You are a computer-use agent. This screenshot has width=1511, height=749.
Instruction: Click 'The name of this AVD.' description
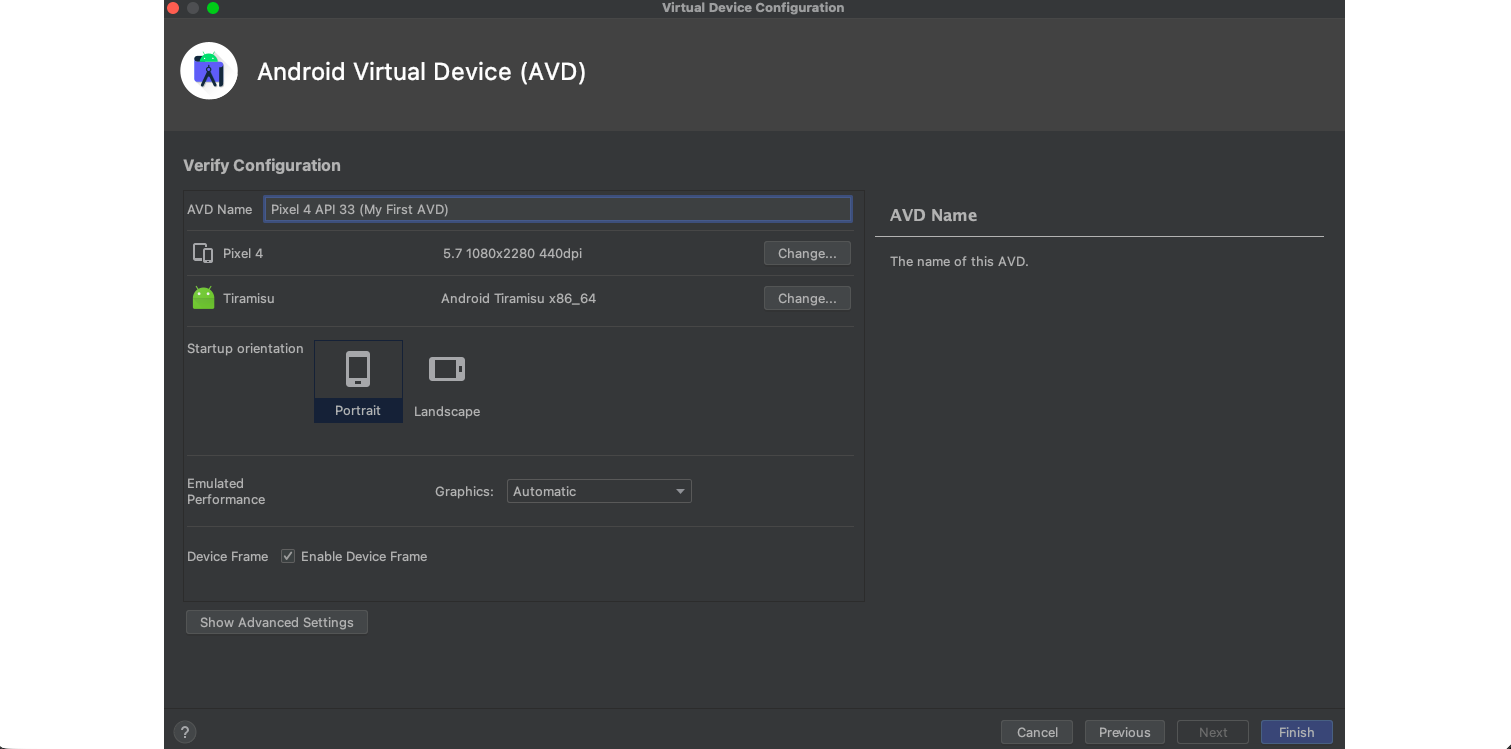(x=959, y=261)
